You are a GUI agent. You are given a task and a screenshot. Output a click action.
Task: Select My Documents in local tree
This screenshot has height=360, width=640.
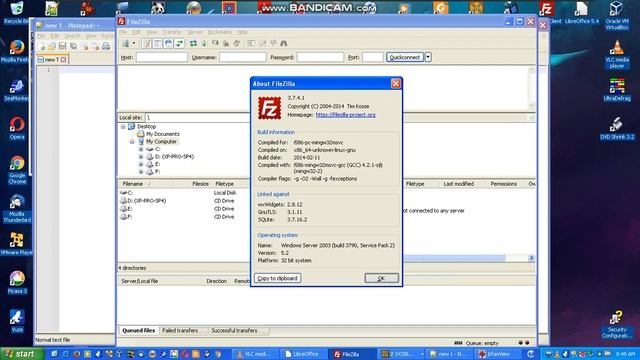(162, 134)
